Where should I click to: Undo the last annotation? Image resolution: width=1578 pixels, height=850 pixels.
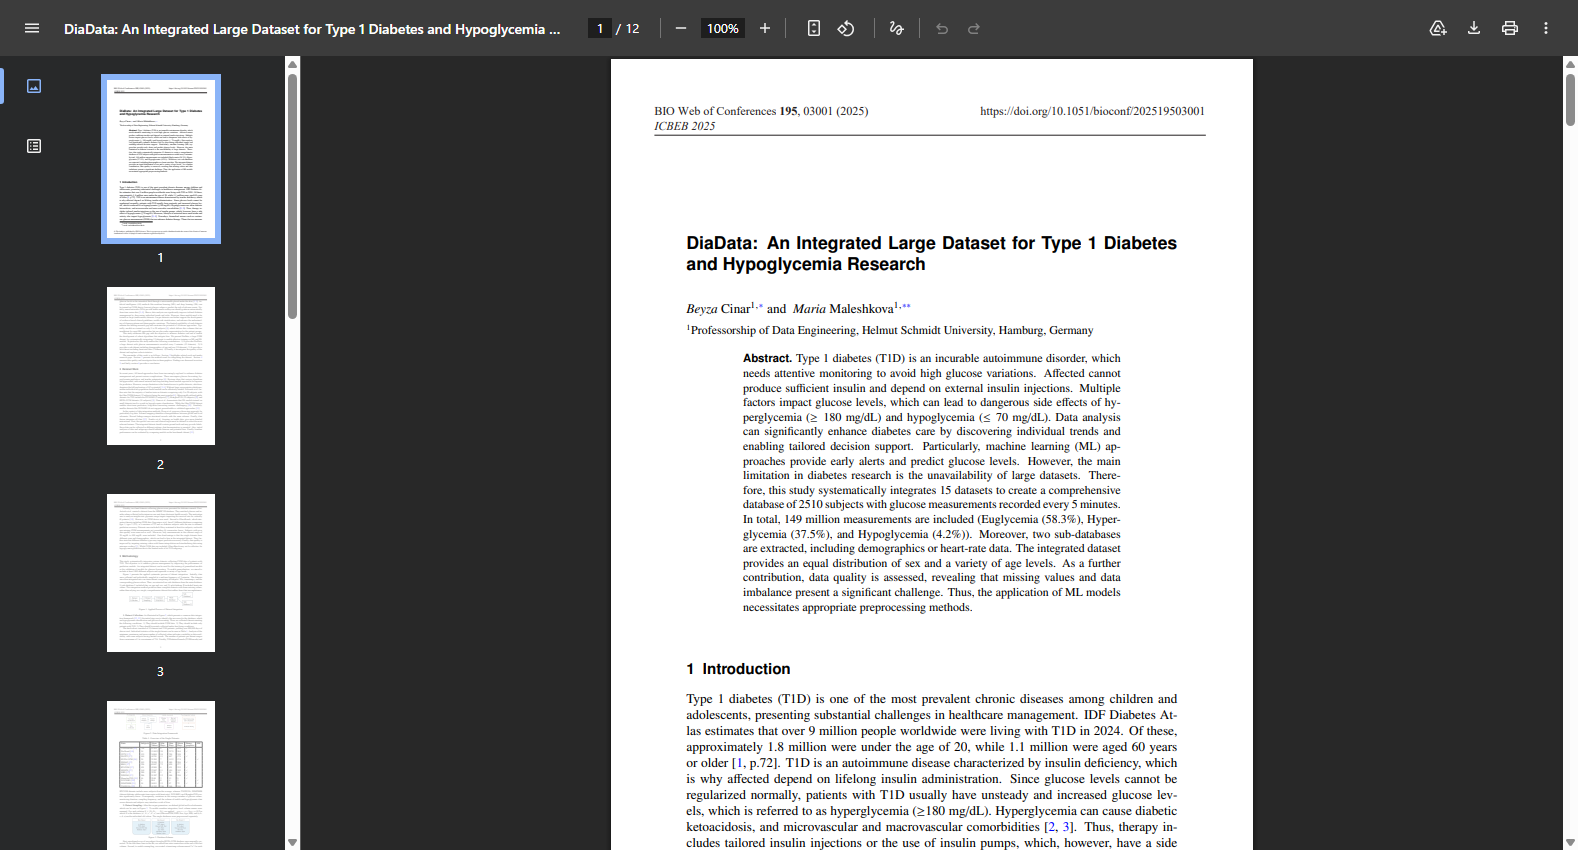pyautogui.click(x=942, y=28)
